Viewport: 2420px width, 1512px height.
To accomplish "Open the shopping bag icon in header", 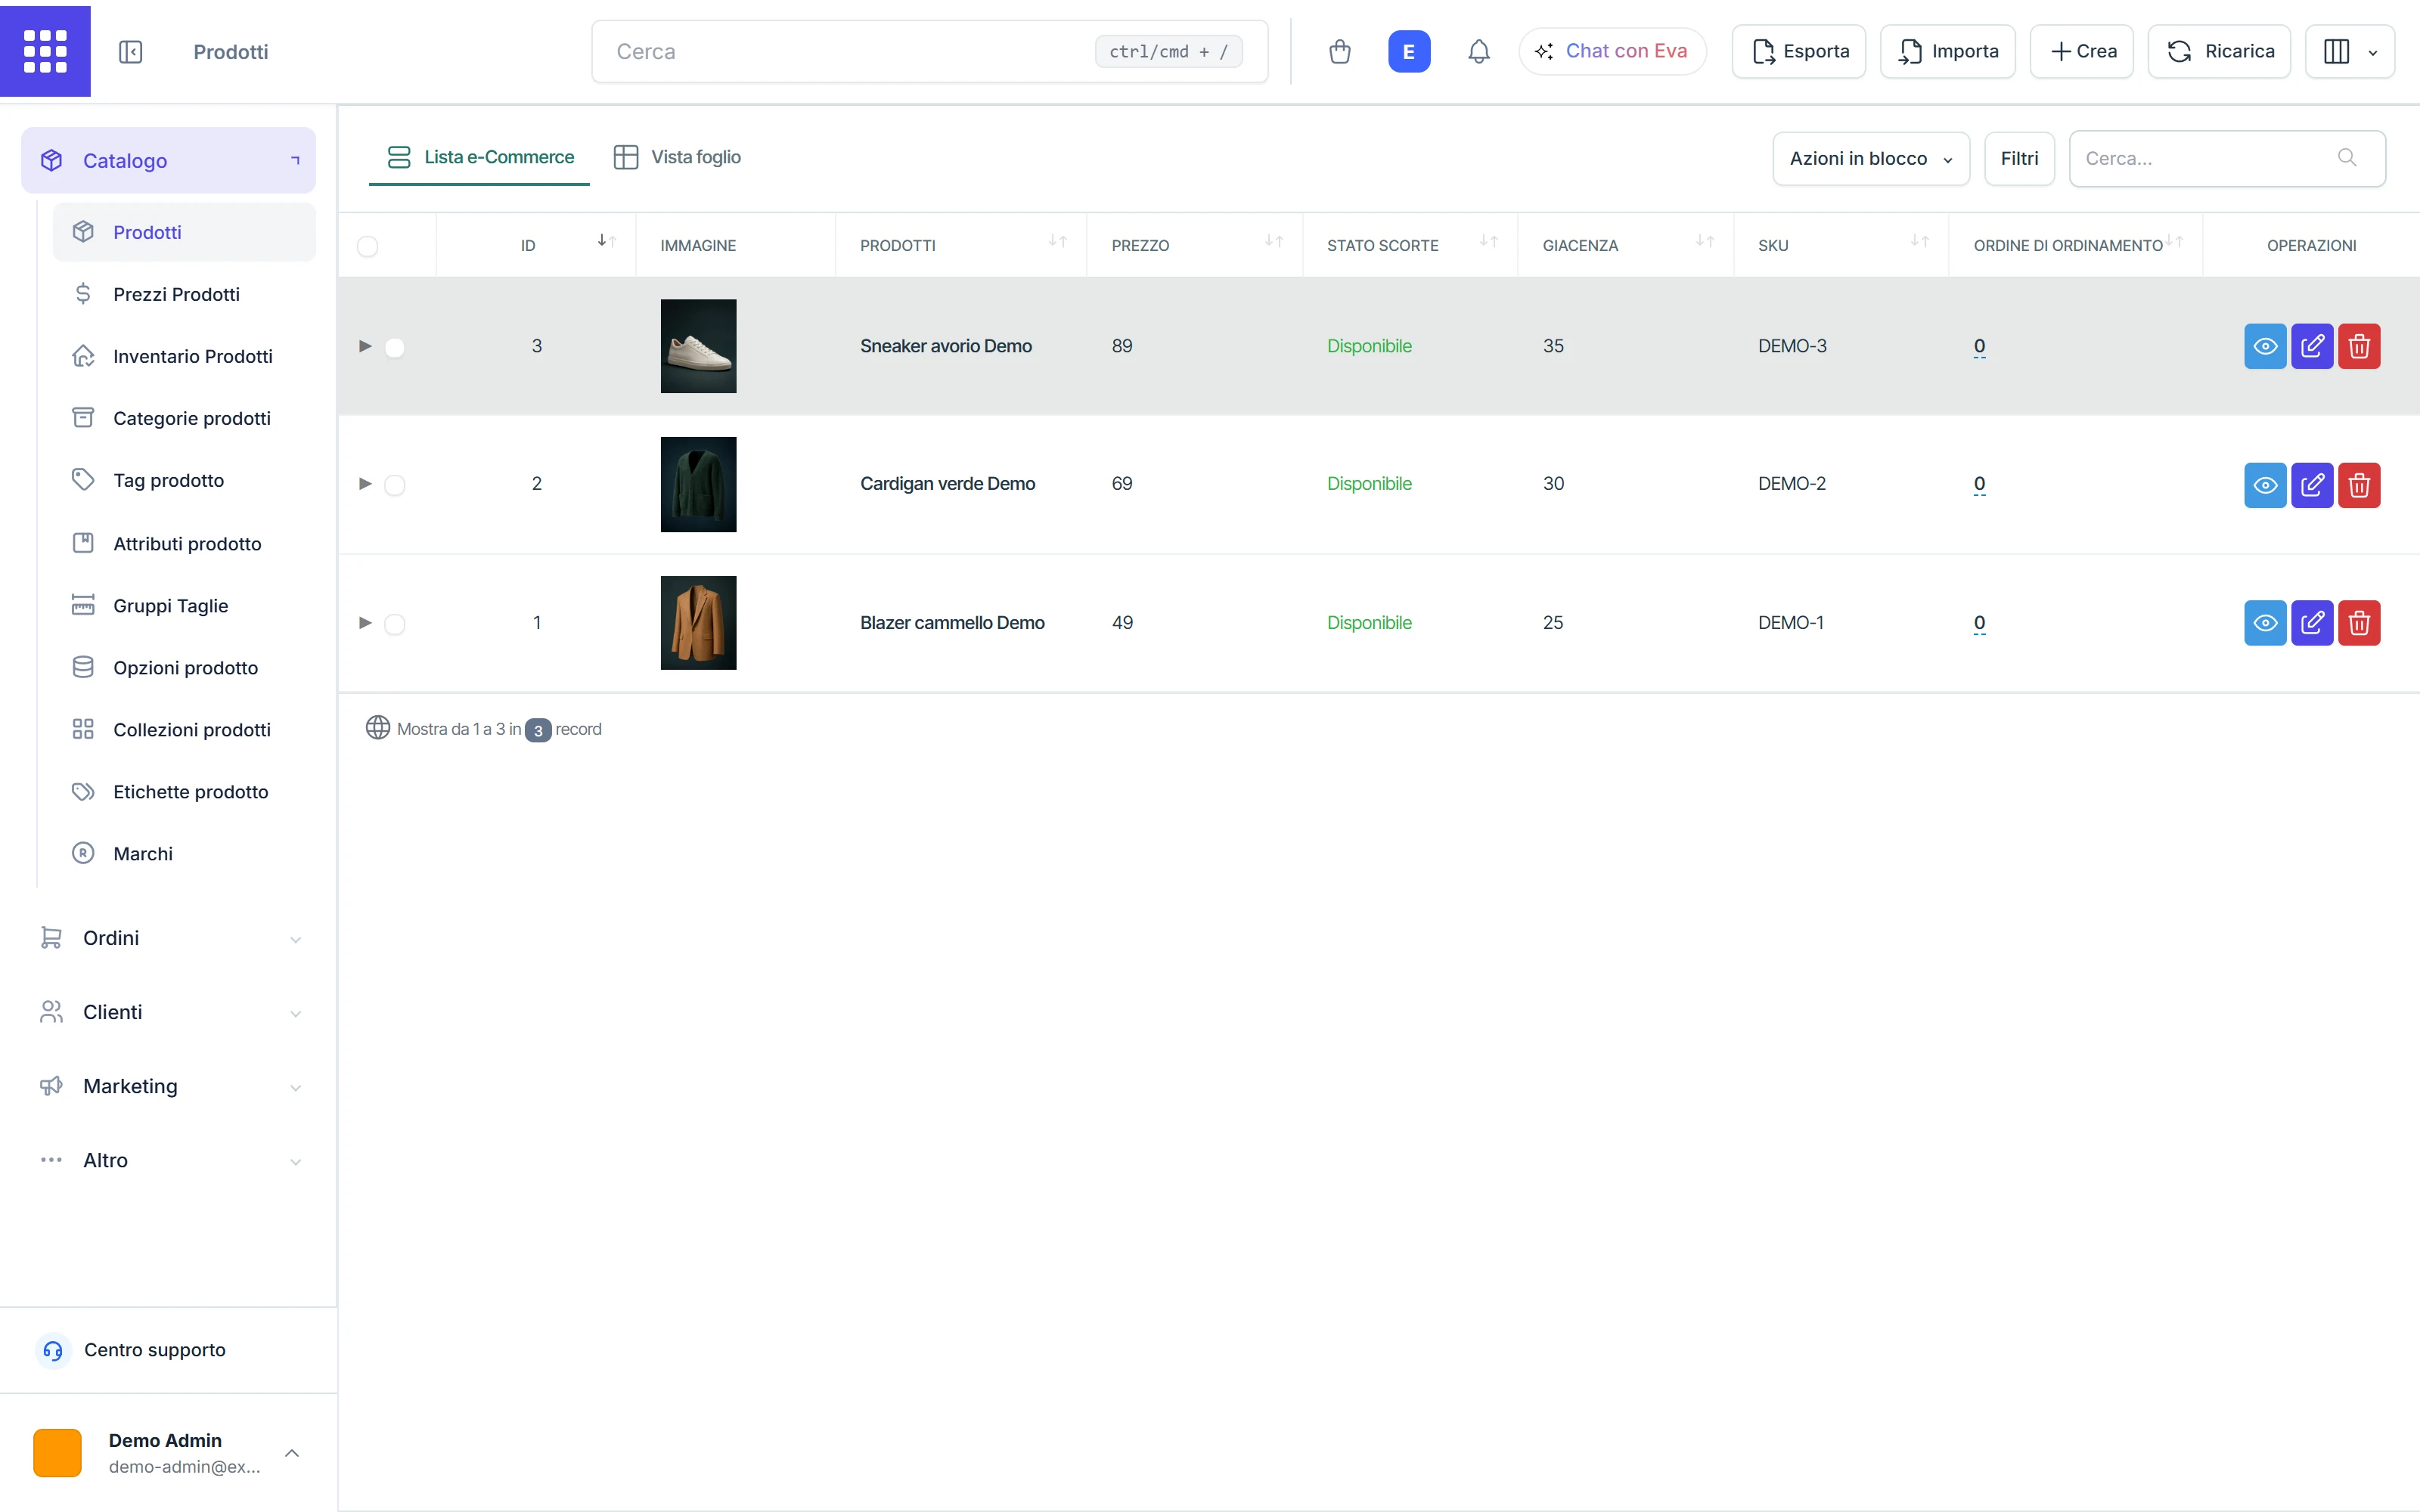I will coord(1340,51).
